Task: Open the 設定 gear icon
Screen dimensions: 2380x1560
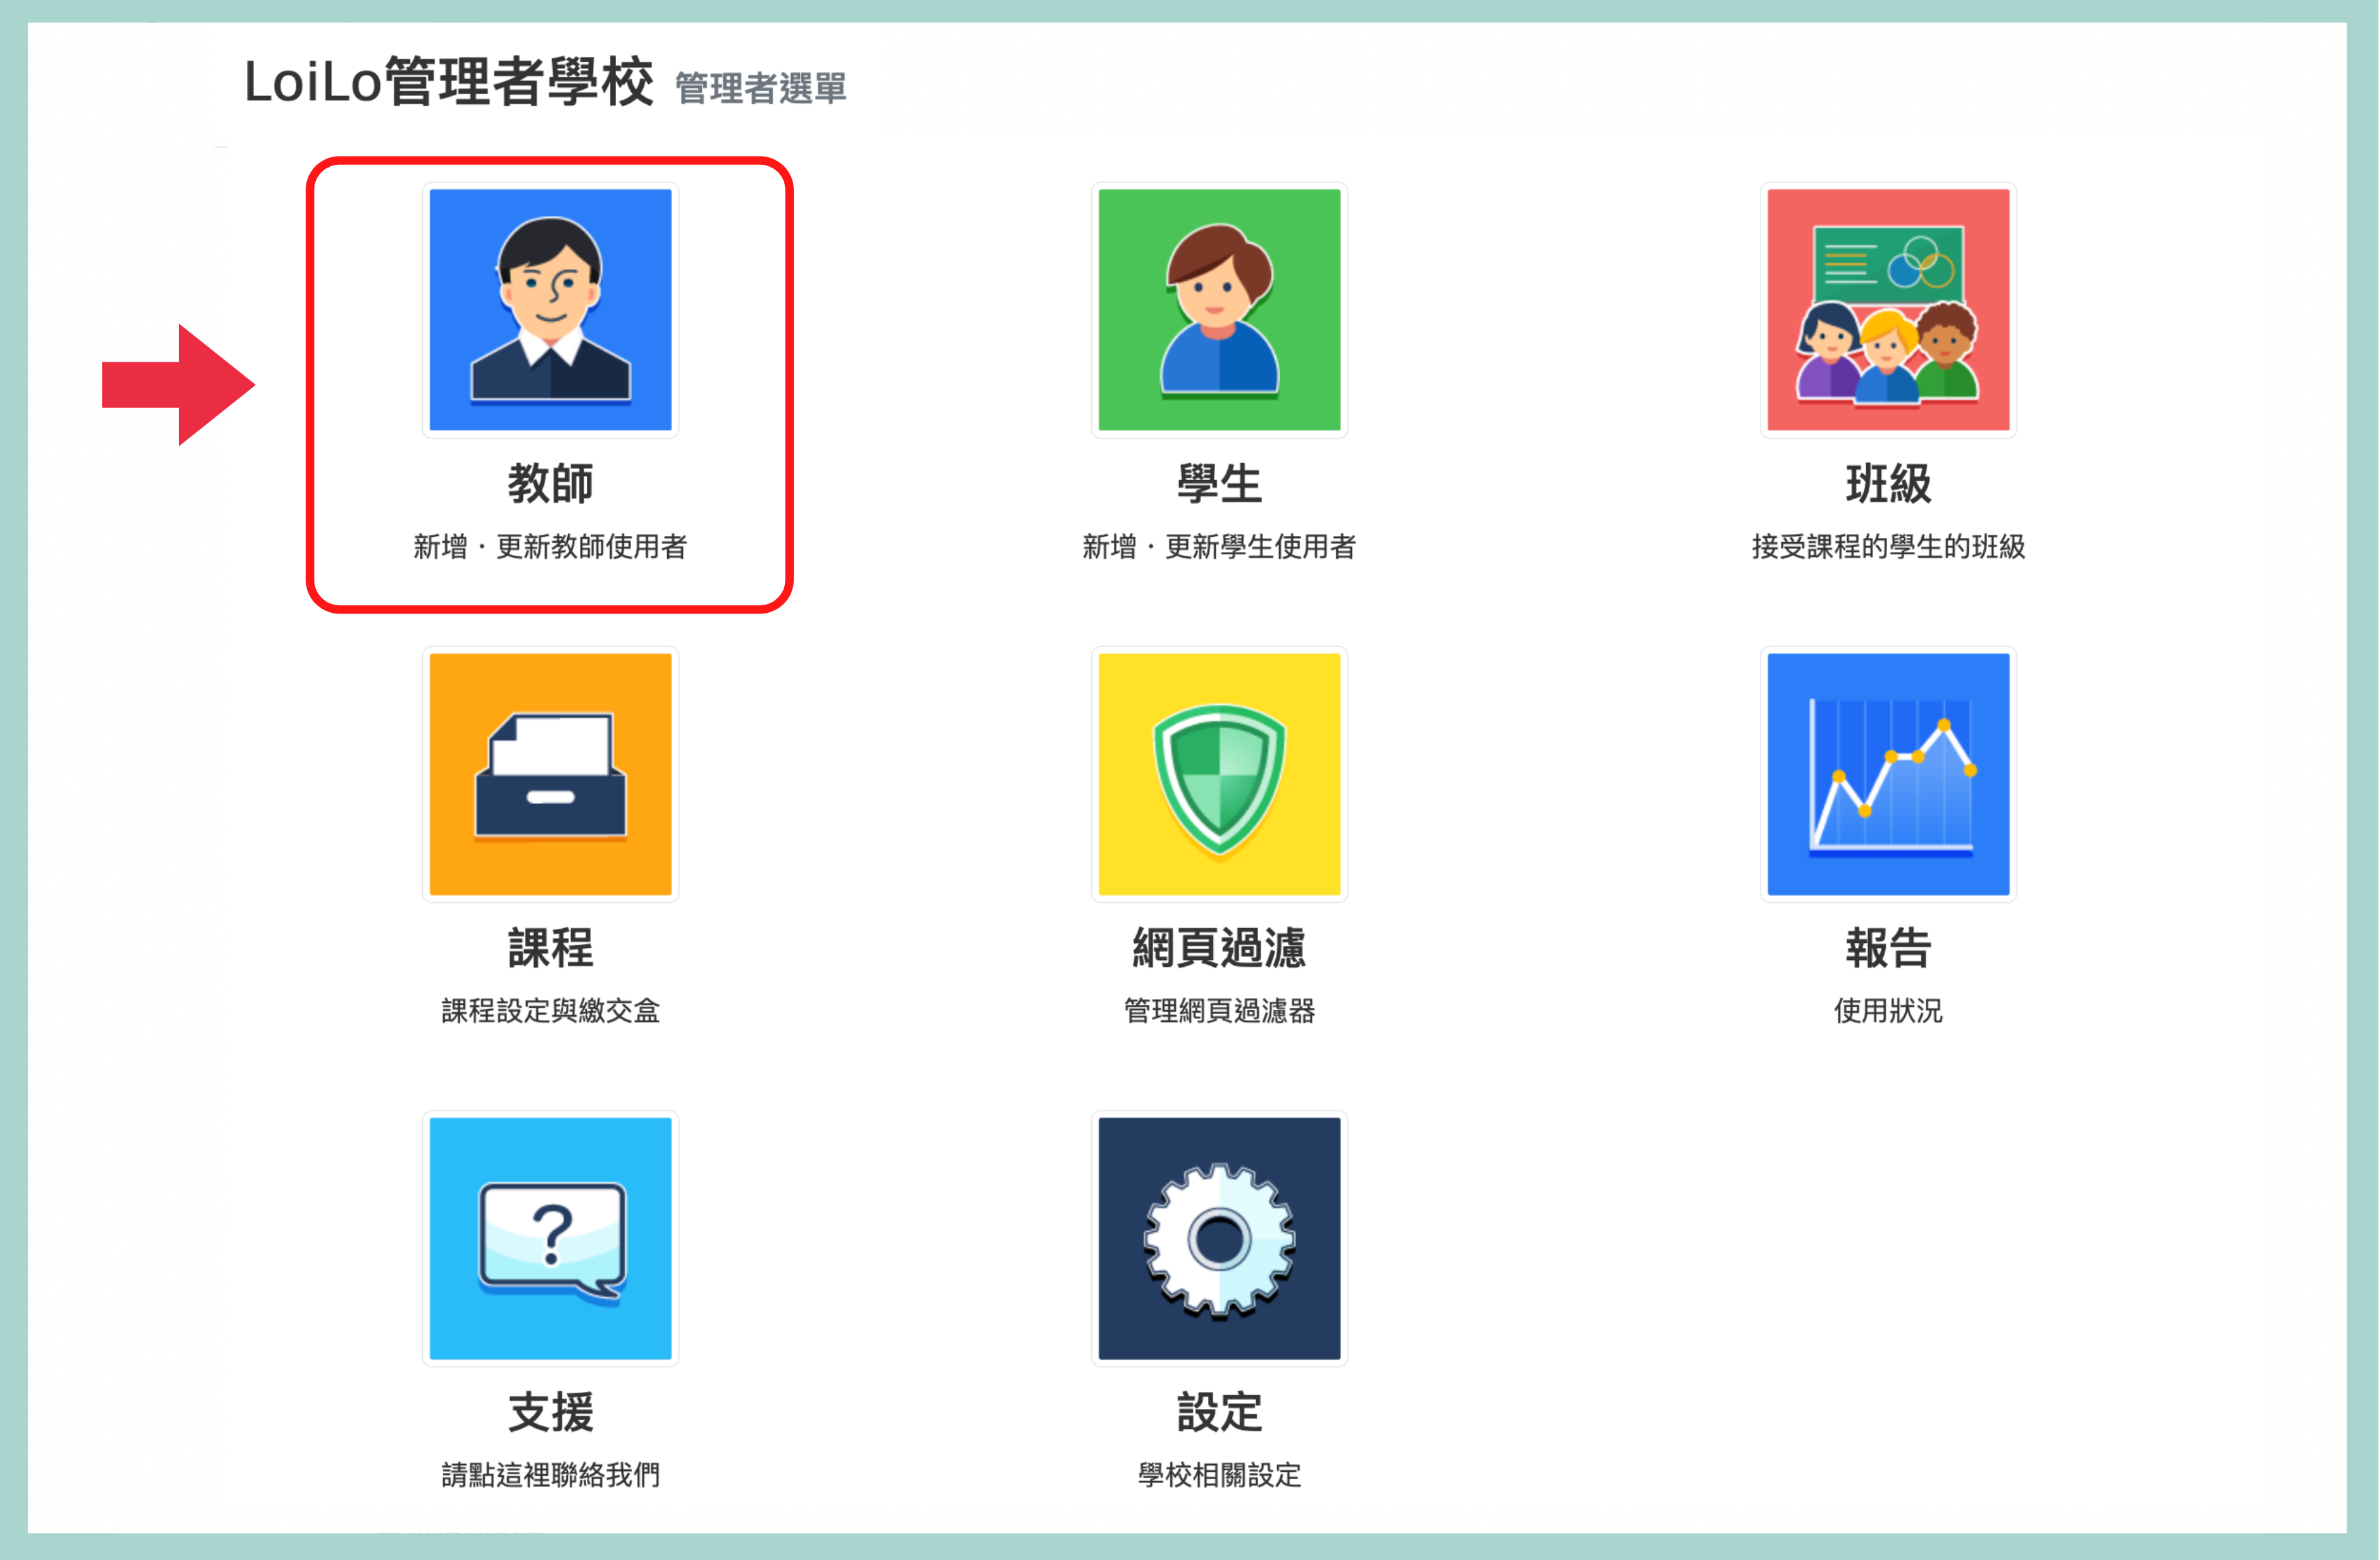Action: (1219, 1238)
